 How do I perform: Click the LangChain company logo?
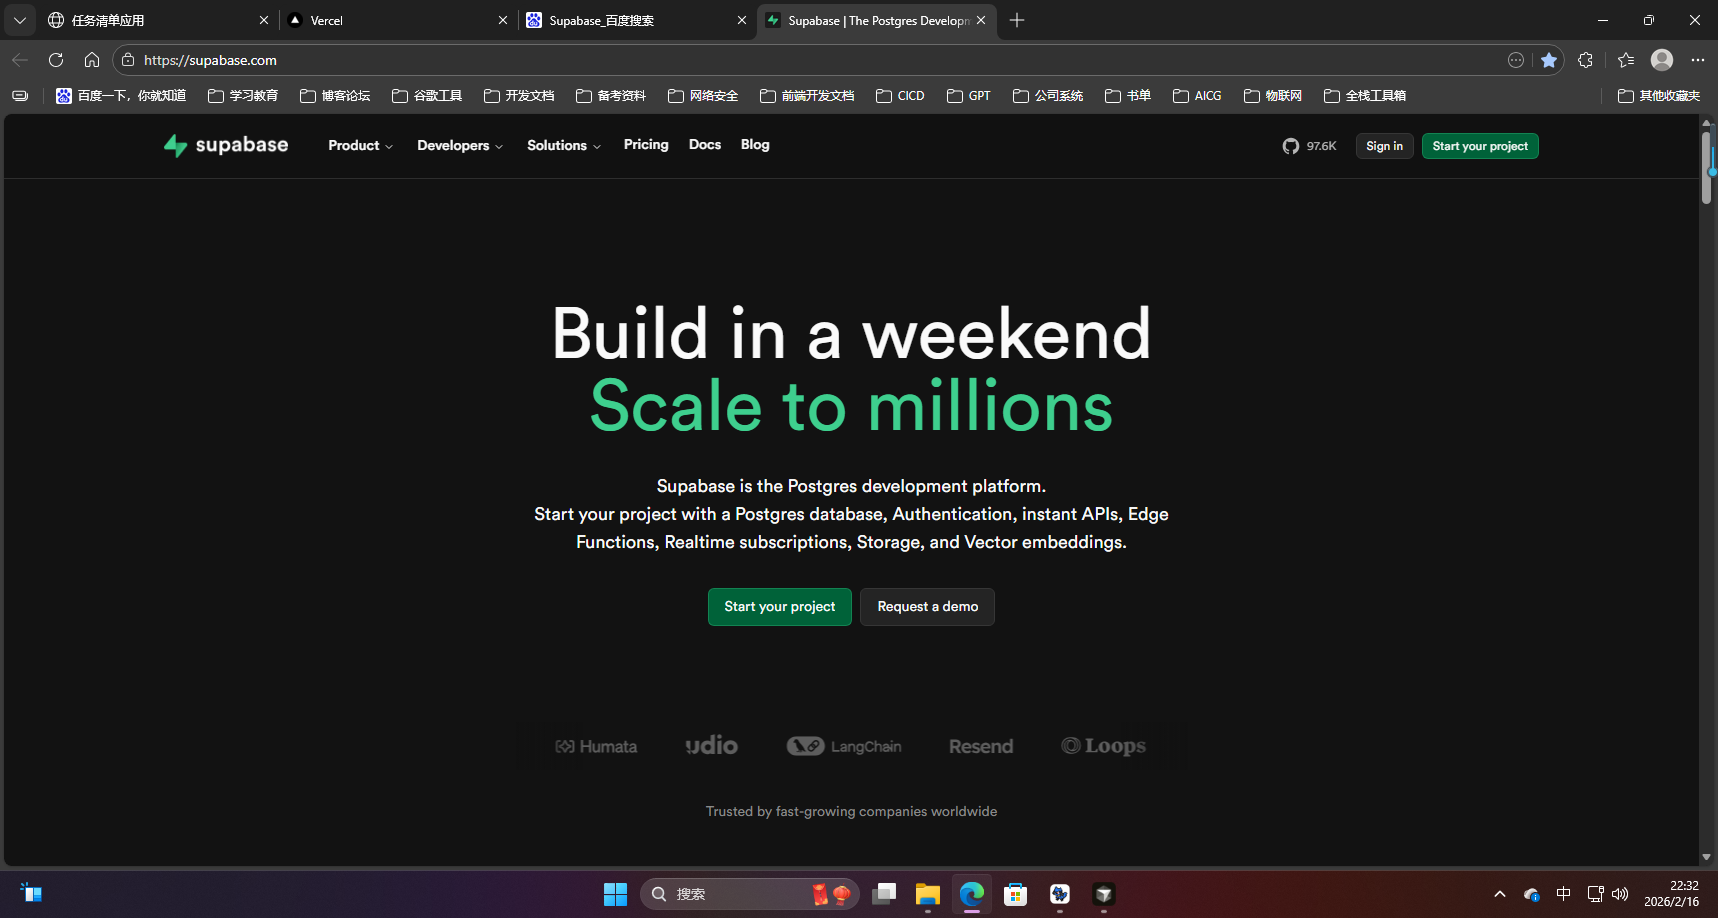click(x=844, y=746)
